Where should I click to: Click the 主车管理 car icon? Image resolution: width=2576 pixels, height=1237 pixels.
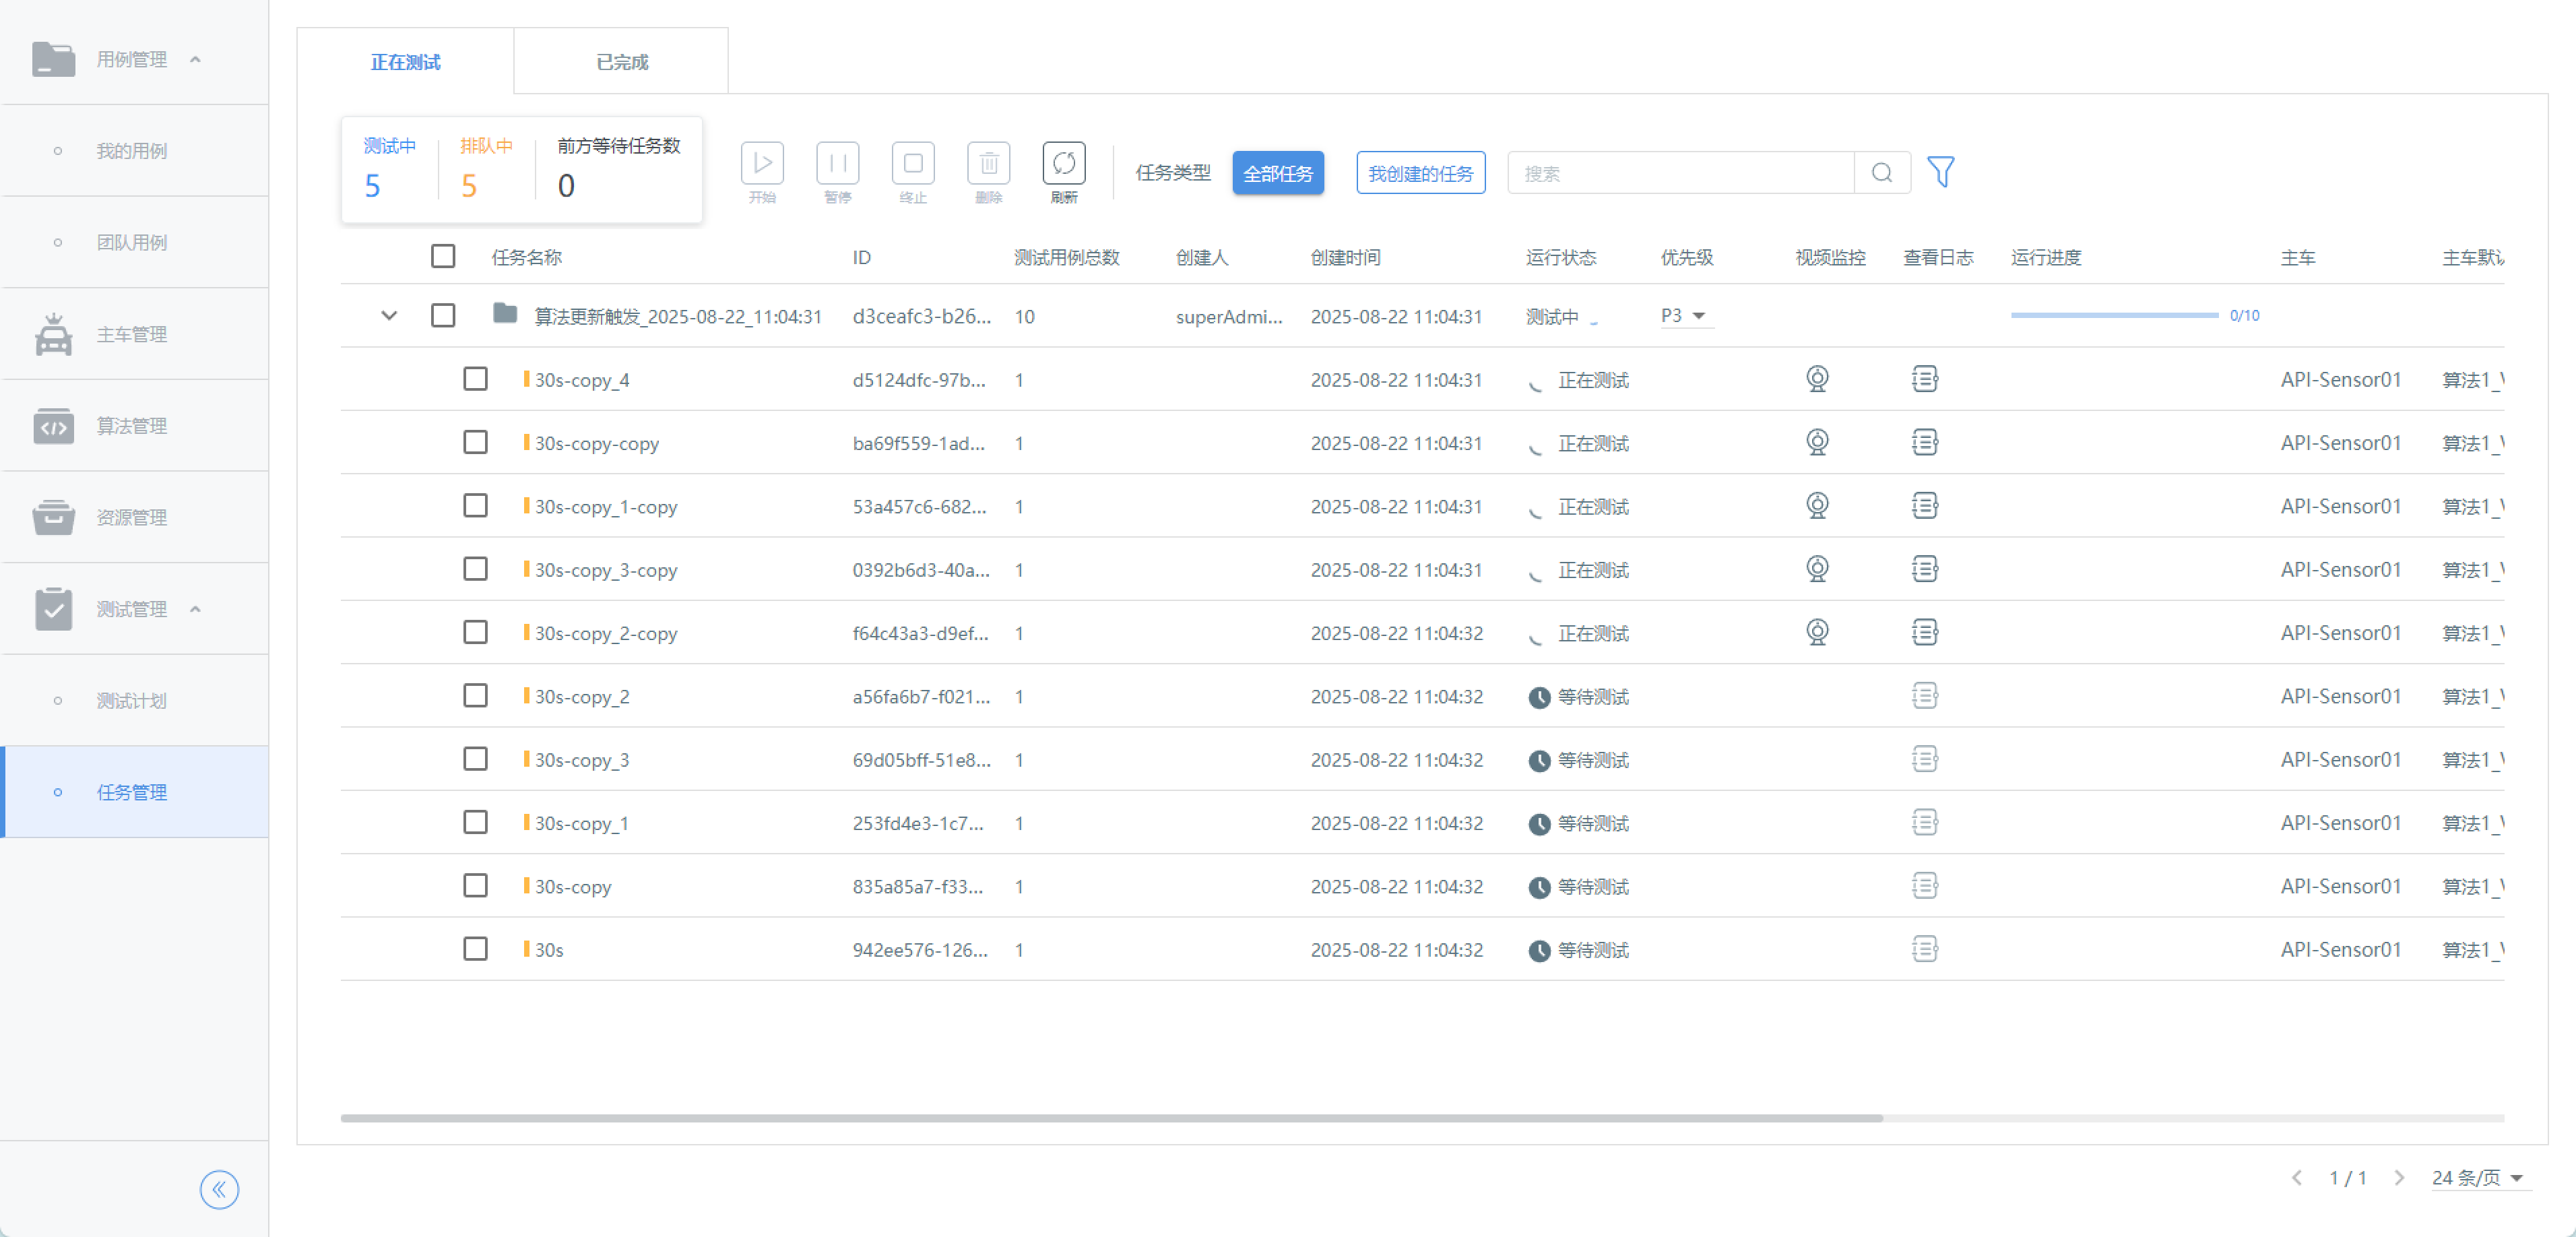pos(53,334)
